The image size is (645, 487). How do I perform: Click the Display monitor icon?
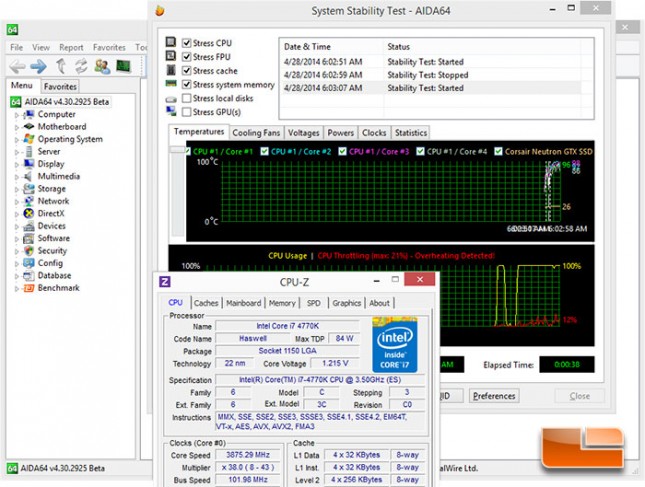click(28, 164)
